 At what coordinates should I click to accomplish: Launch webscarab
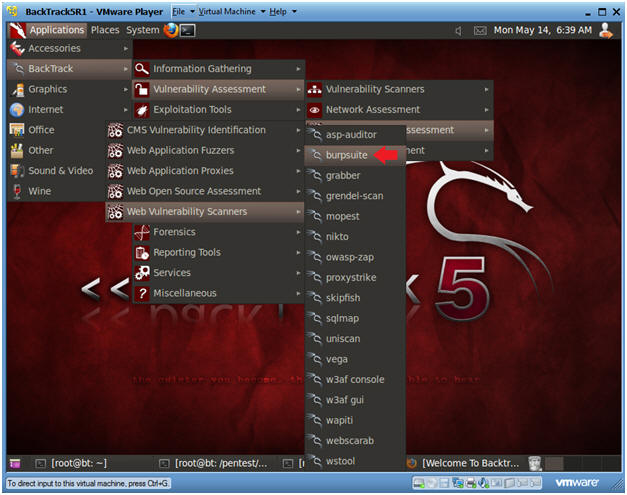click(355, 441)
